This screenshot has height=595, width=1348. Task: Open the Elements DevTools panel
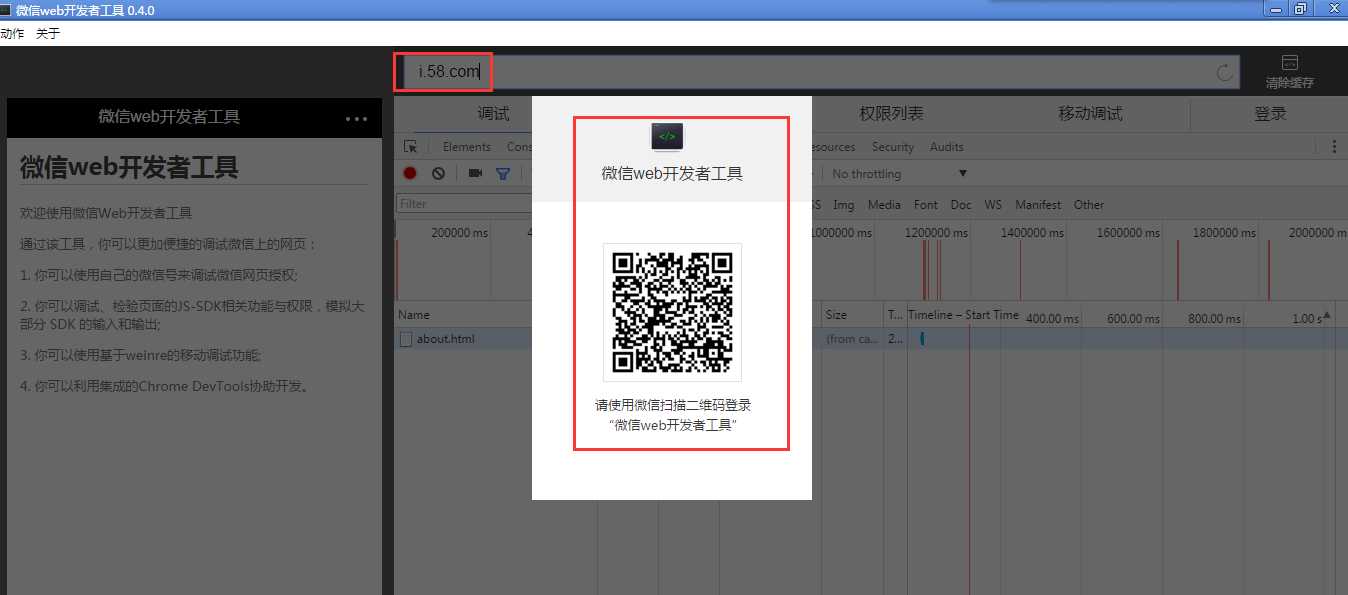[x=467, y=147]
